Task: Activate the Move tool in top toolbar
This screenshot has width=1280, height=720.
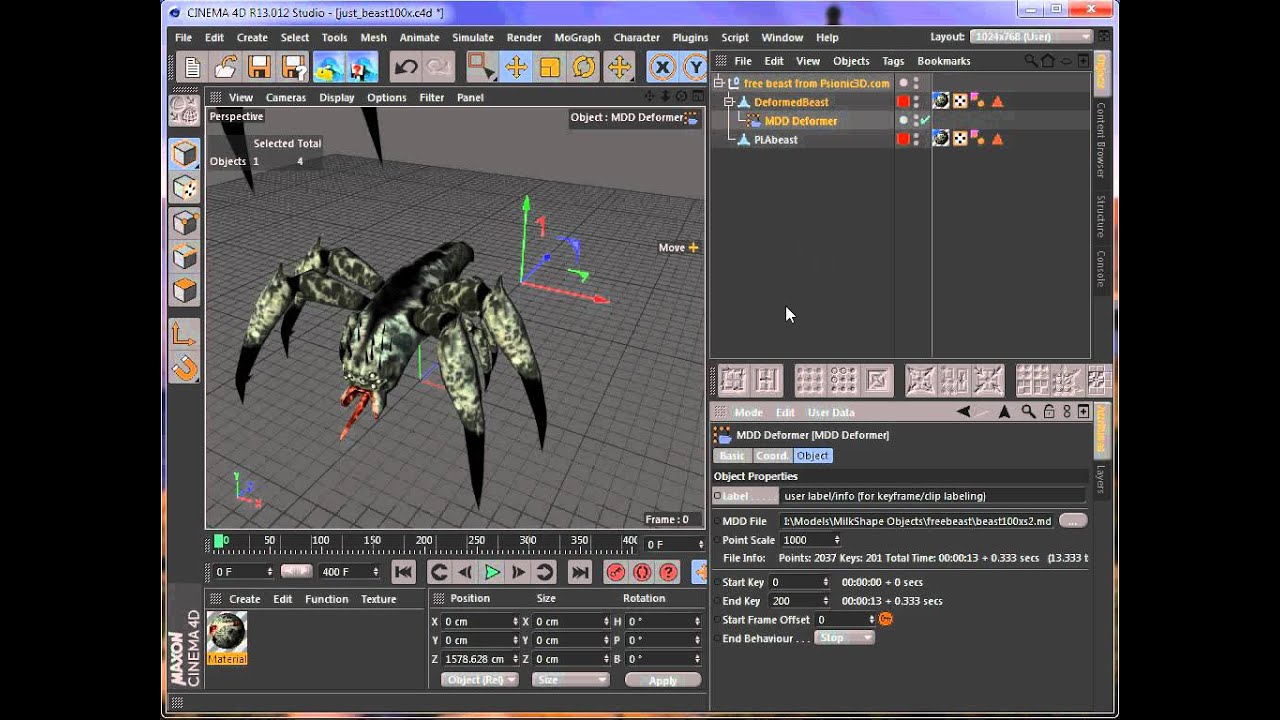Action: point(516,67)
